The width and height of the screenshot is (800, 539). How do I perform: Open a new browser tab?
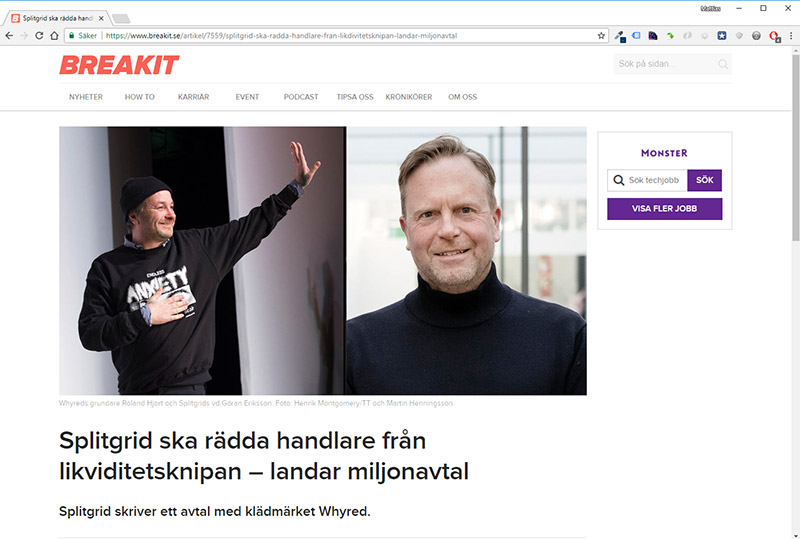point(121,19)
